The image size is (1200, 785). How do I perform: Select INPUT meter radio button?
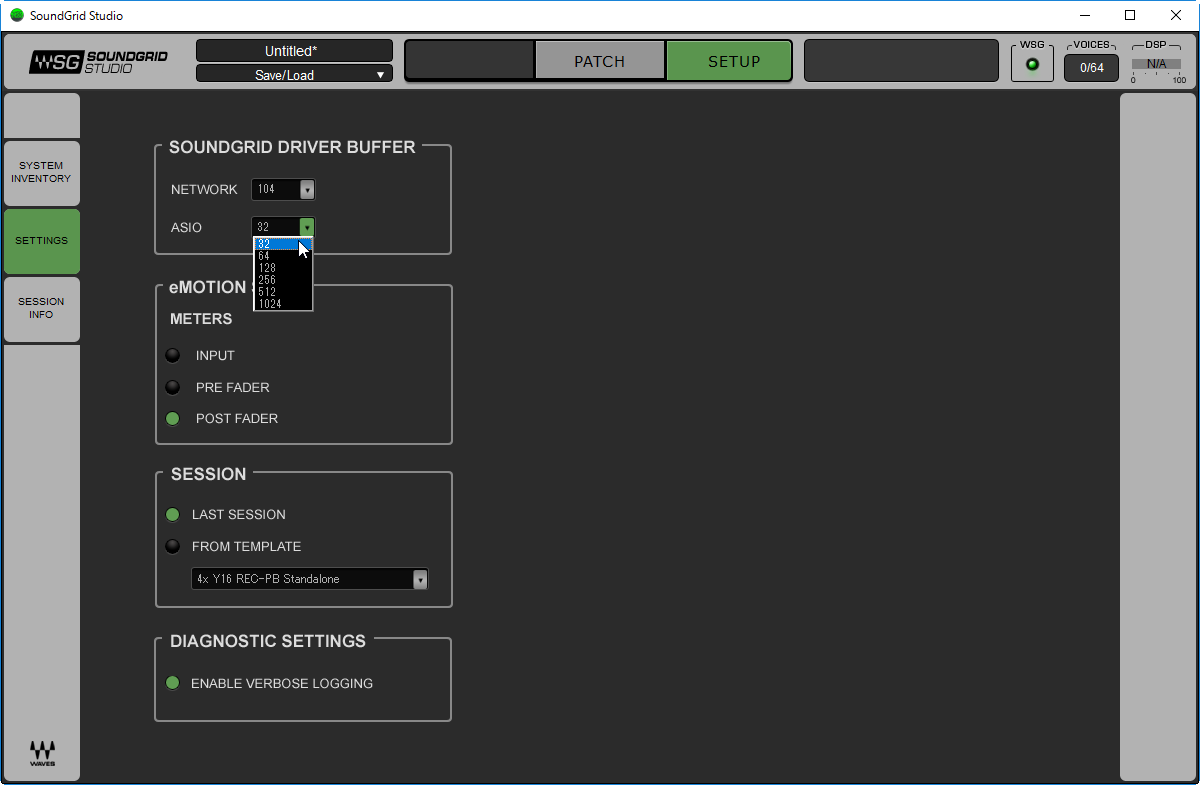click(173, 355)
